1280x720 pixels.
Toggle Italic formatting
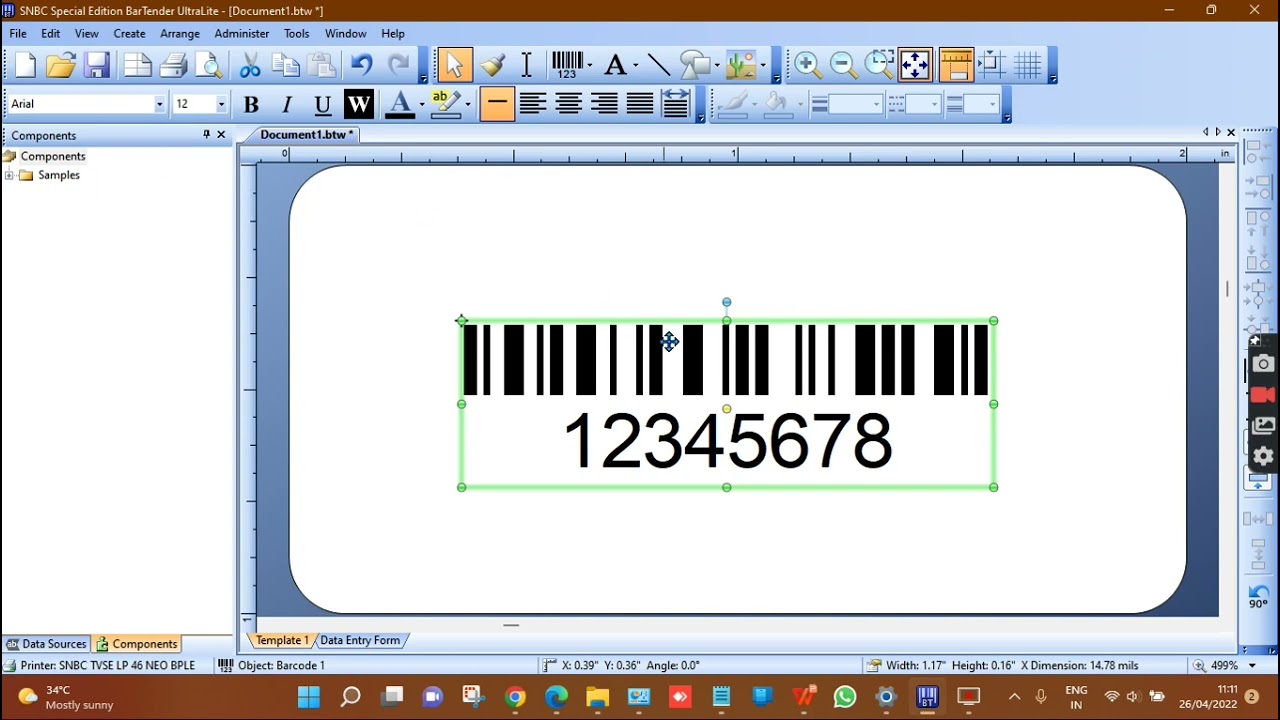(x=287, y=104)
